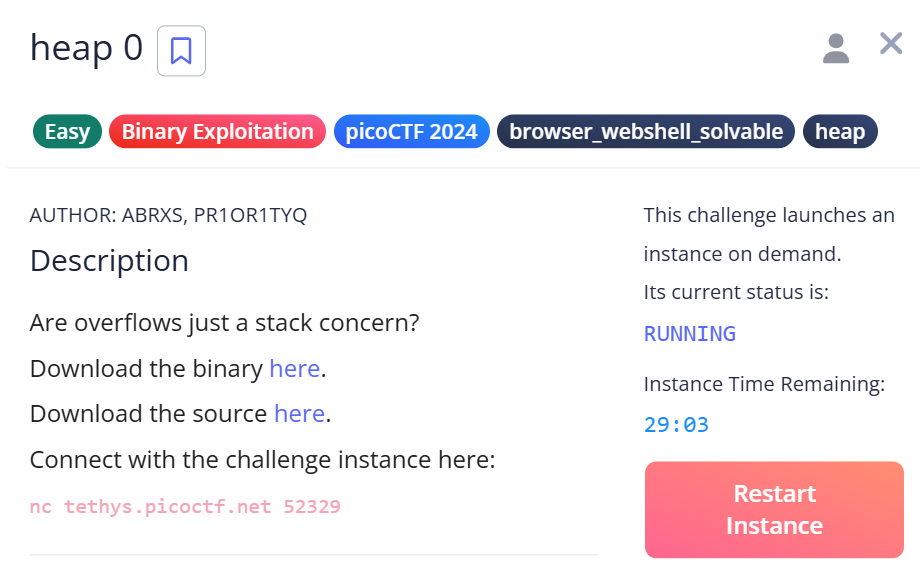Click the user profile icon
The image size is (920, 571).
[835, 48]
